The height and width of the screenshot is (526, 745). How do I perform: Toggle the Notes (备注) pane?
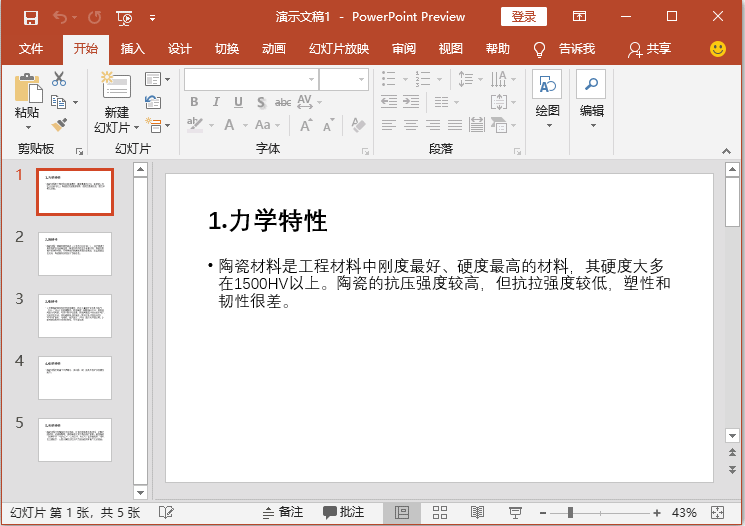coord(283,512)
